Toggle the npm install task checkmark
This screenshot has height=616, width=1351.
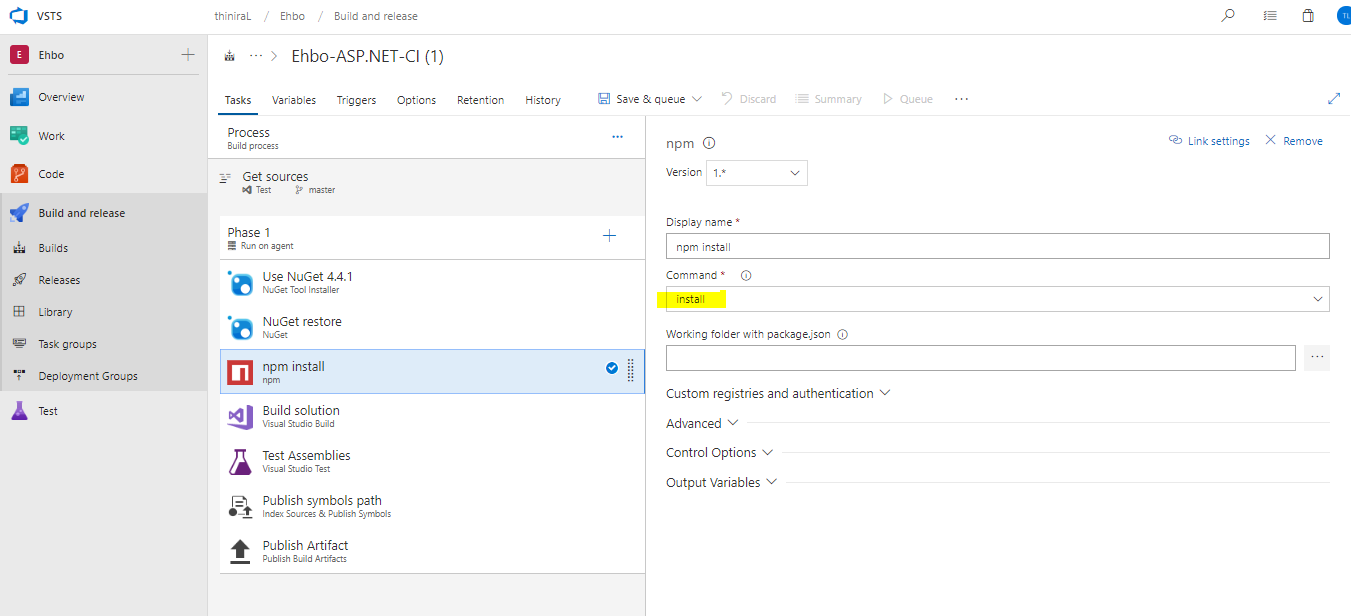tap(612, 368)
